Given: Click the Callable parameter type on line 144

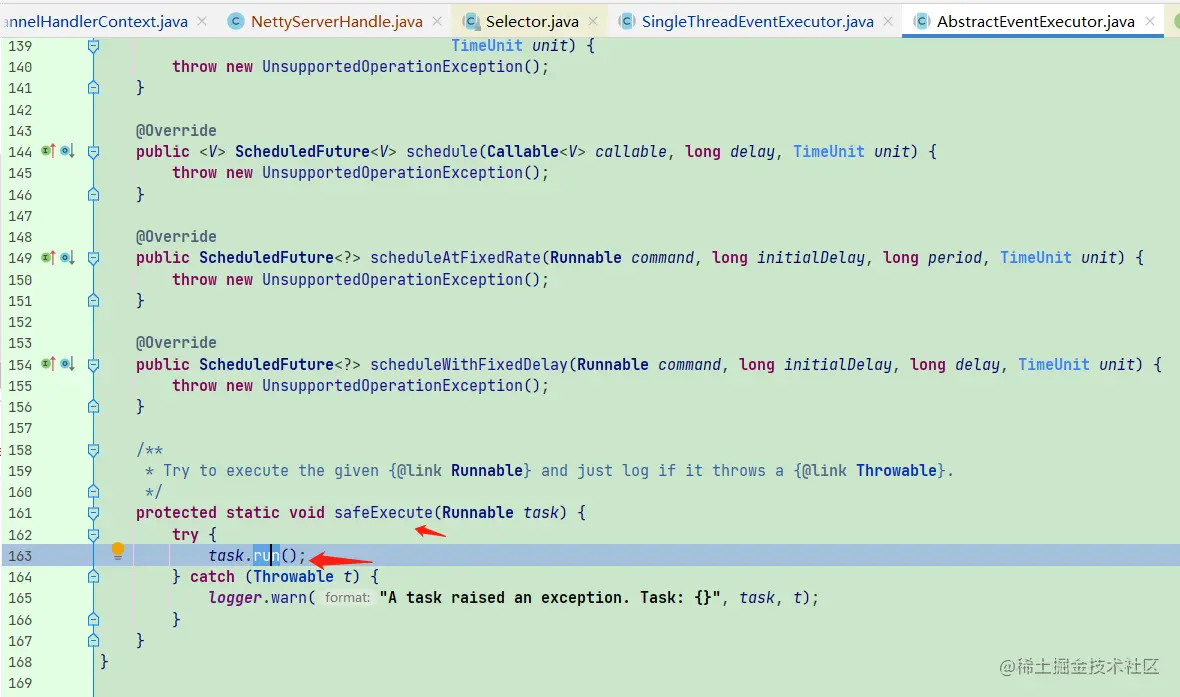Looking at the screenshot, I should (x=523, y=151).
